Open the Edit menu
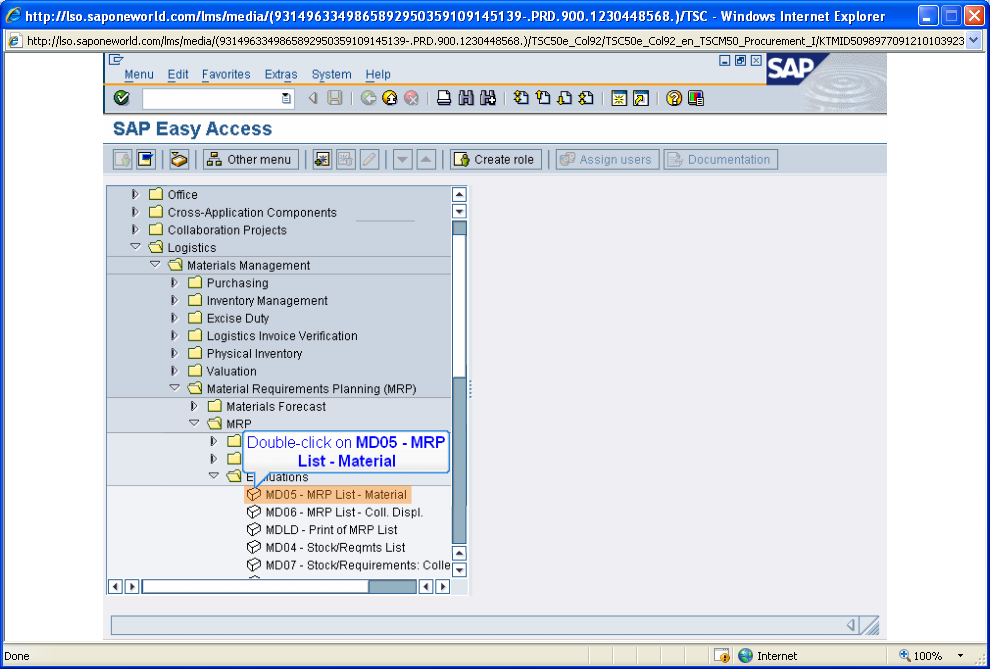990x669 pixels. tap(178, 74)
